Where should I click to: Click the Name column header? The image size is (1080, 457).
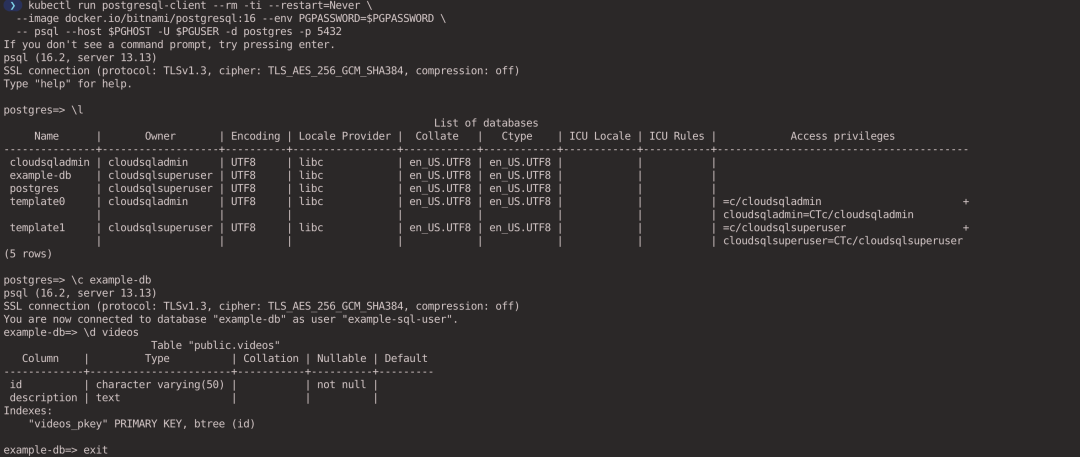click(47, 136)
